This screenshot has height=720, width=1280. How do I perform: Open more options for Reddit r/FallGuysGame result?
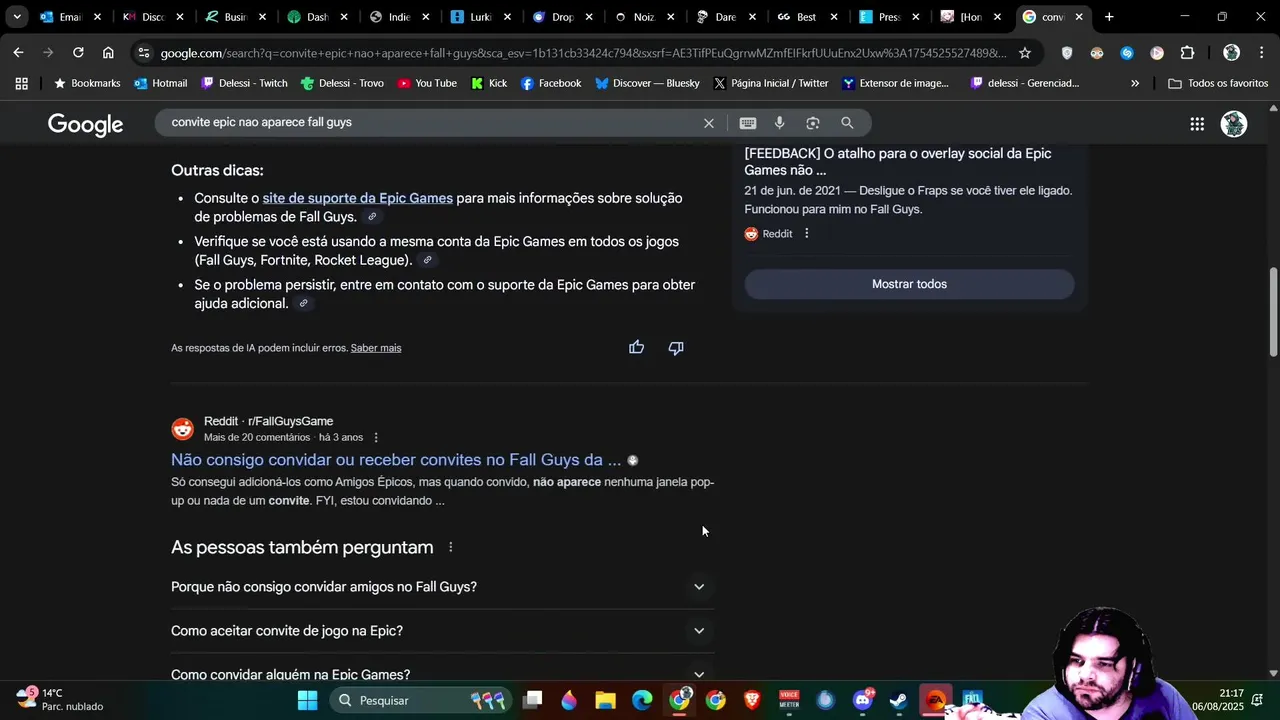pos(376,438)
